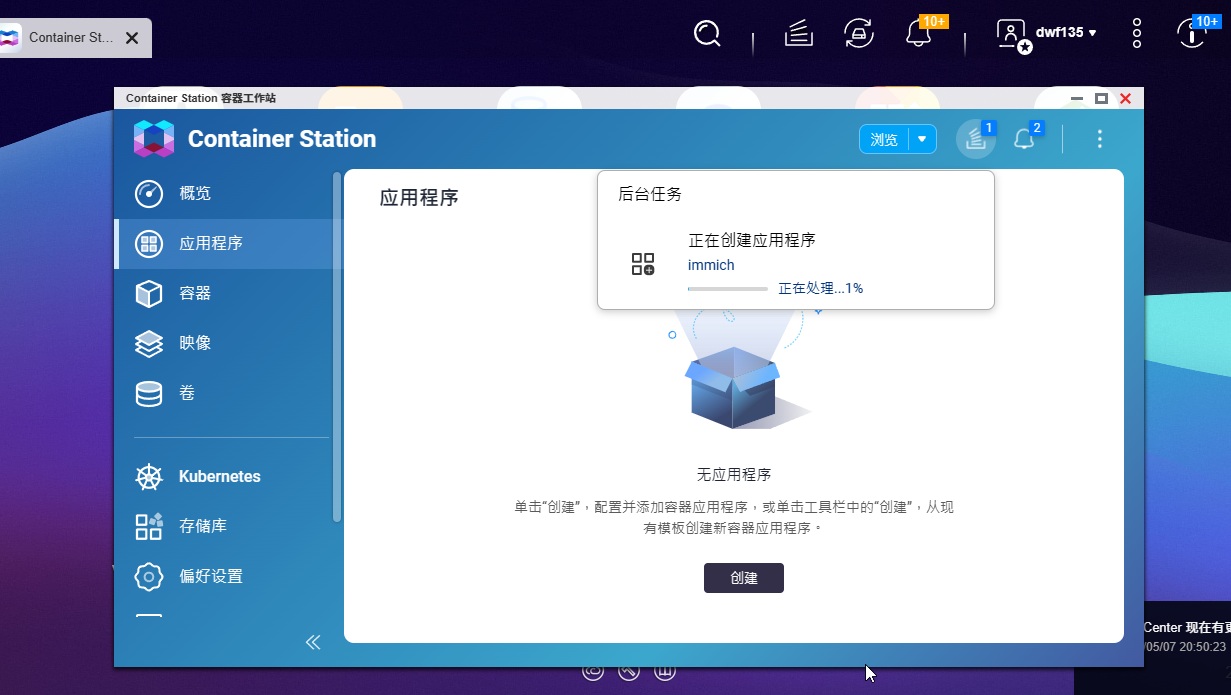Viewport: 1231px width, 695px height.
Task: Switch to the Container Station desktop tab
Action: pyautogui.click(x=70, y=37)
